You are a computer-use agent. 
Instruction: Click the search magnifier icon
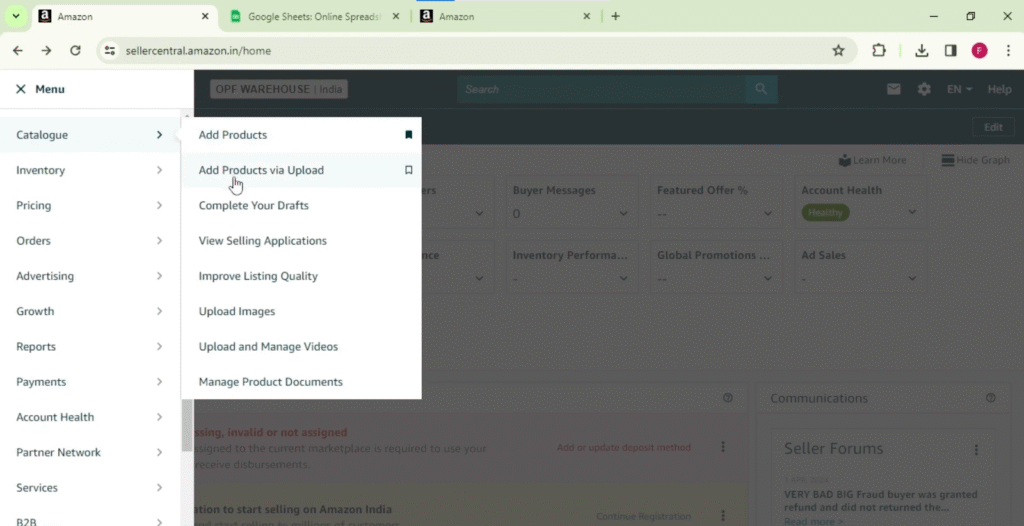point(761,89)
